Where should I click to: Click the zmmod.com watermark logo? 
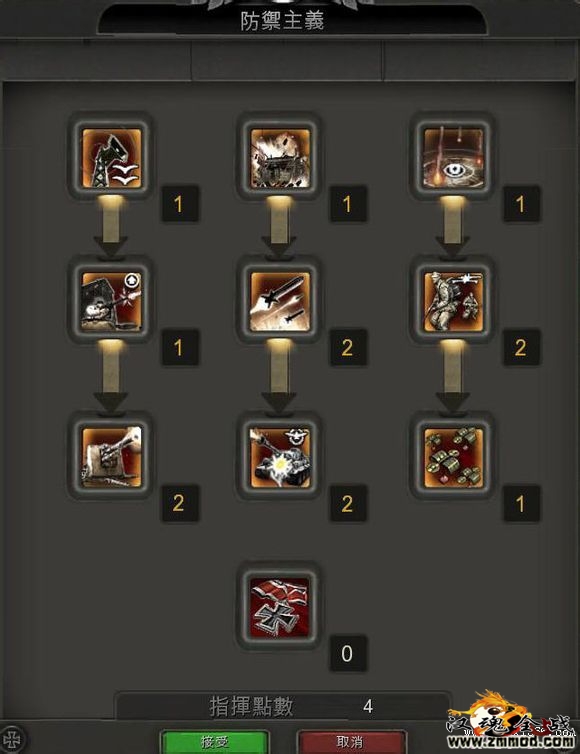coord(511,720)
